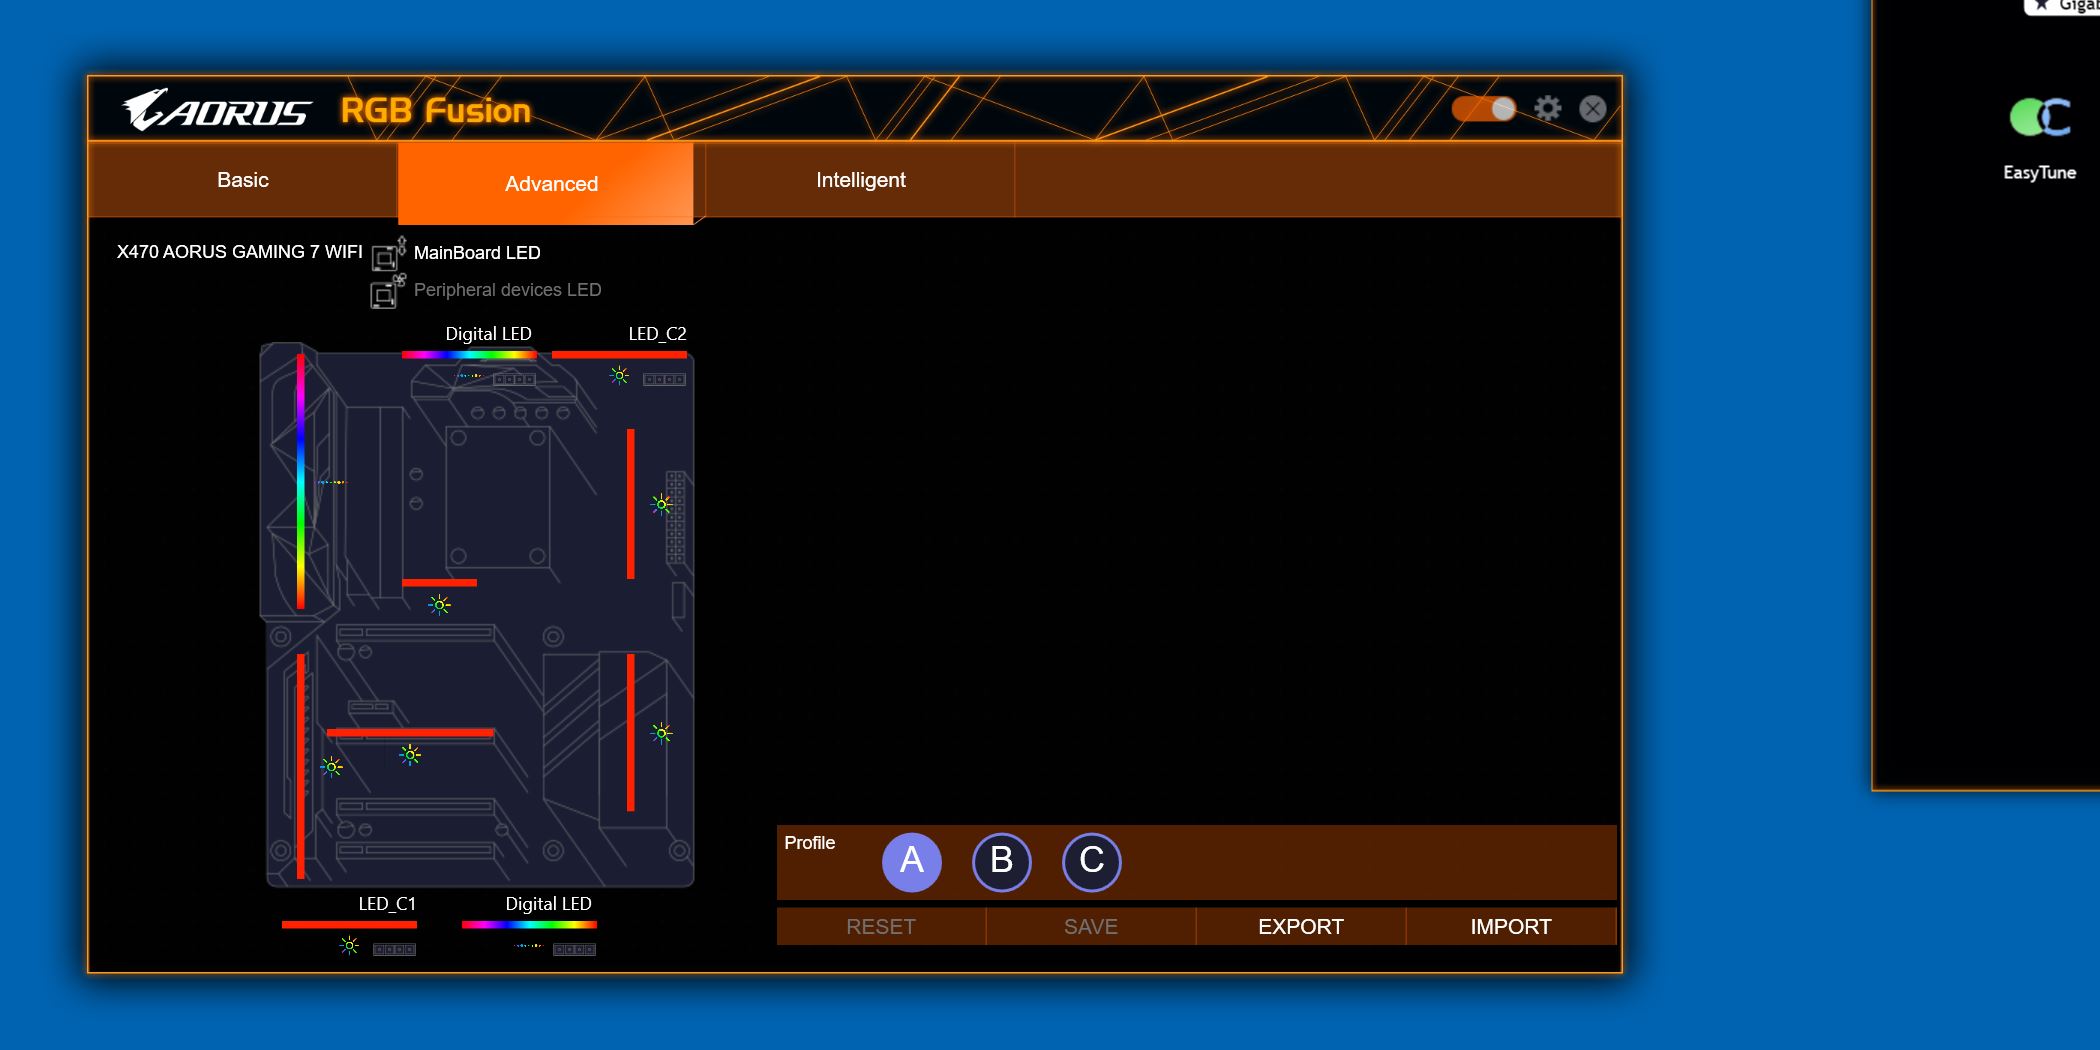Open RGB Fusion settings gear
The image size is (2100, 1050).
click(x=1548, y=108)
